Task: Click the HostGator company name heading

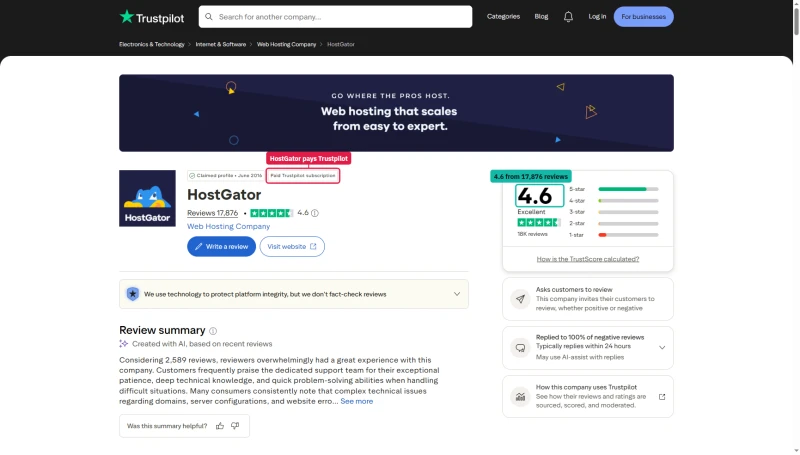Action: click(x=224, y=195)
